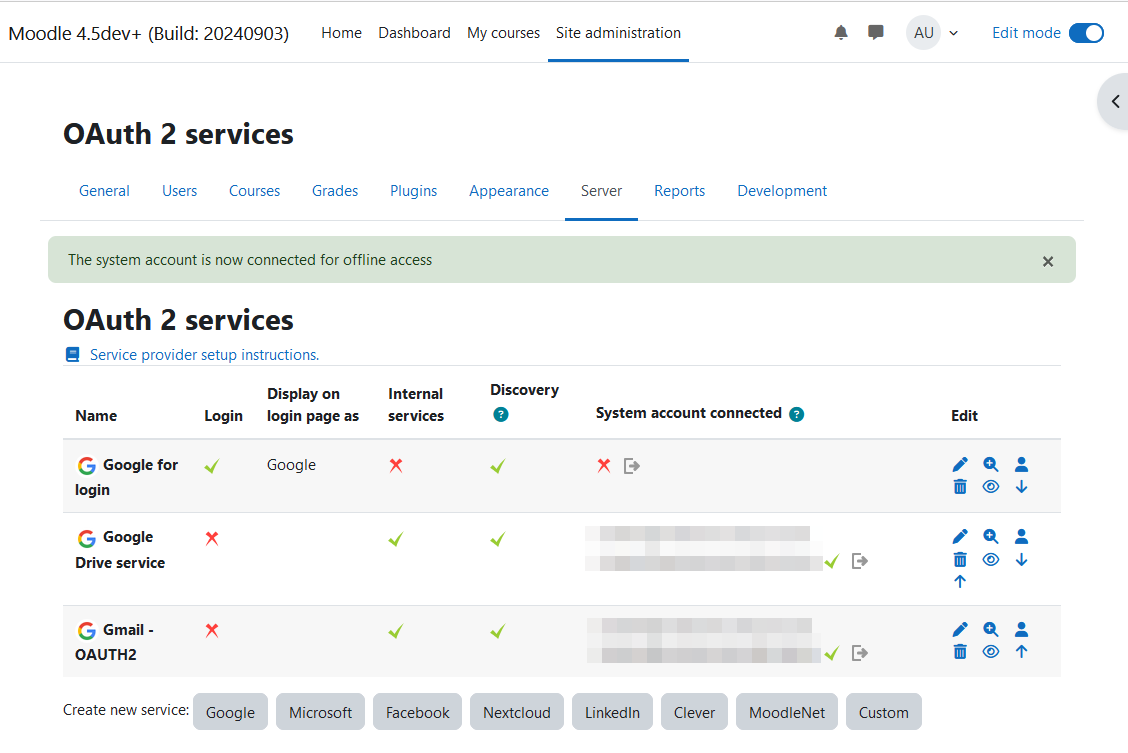1128x753 pixels.
Task: Open notifications bell
Action: pos(841,32)
